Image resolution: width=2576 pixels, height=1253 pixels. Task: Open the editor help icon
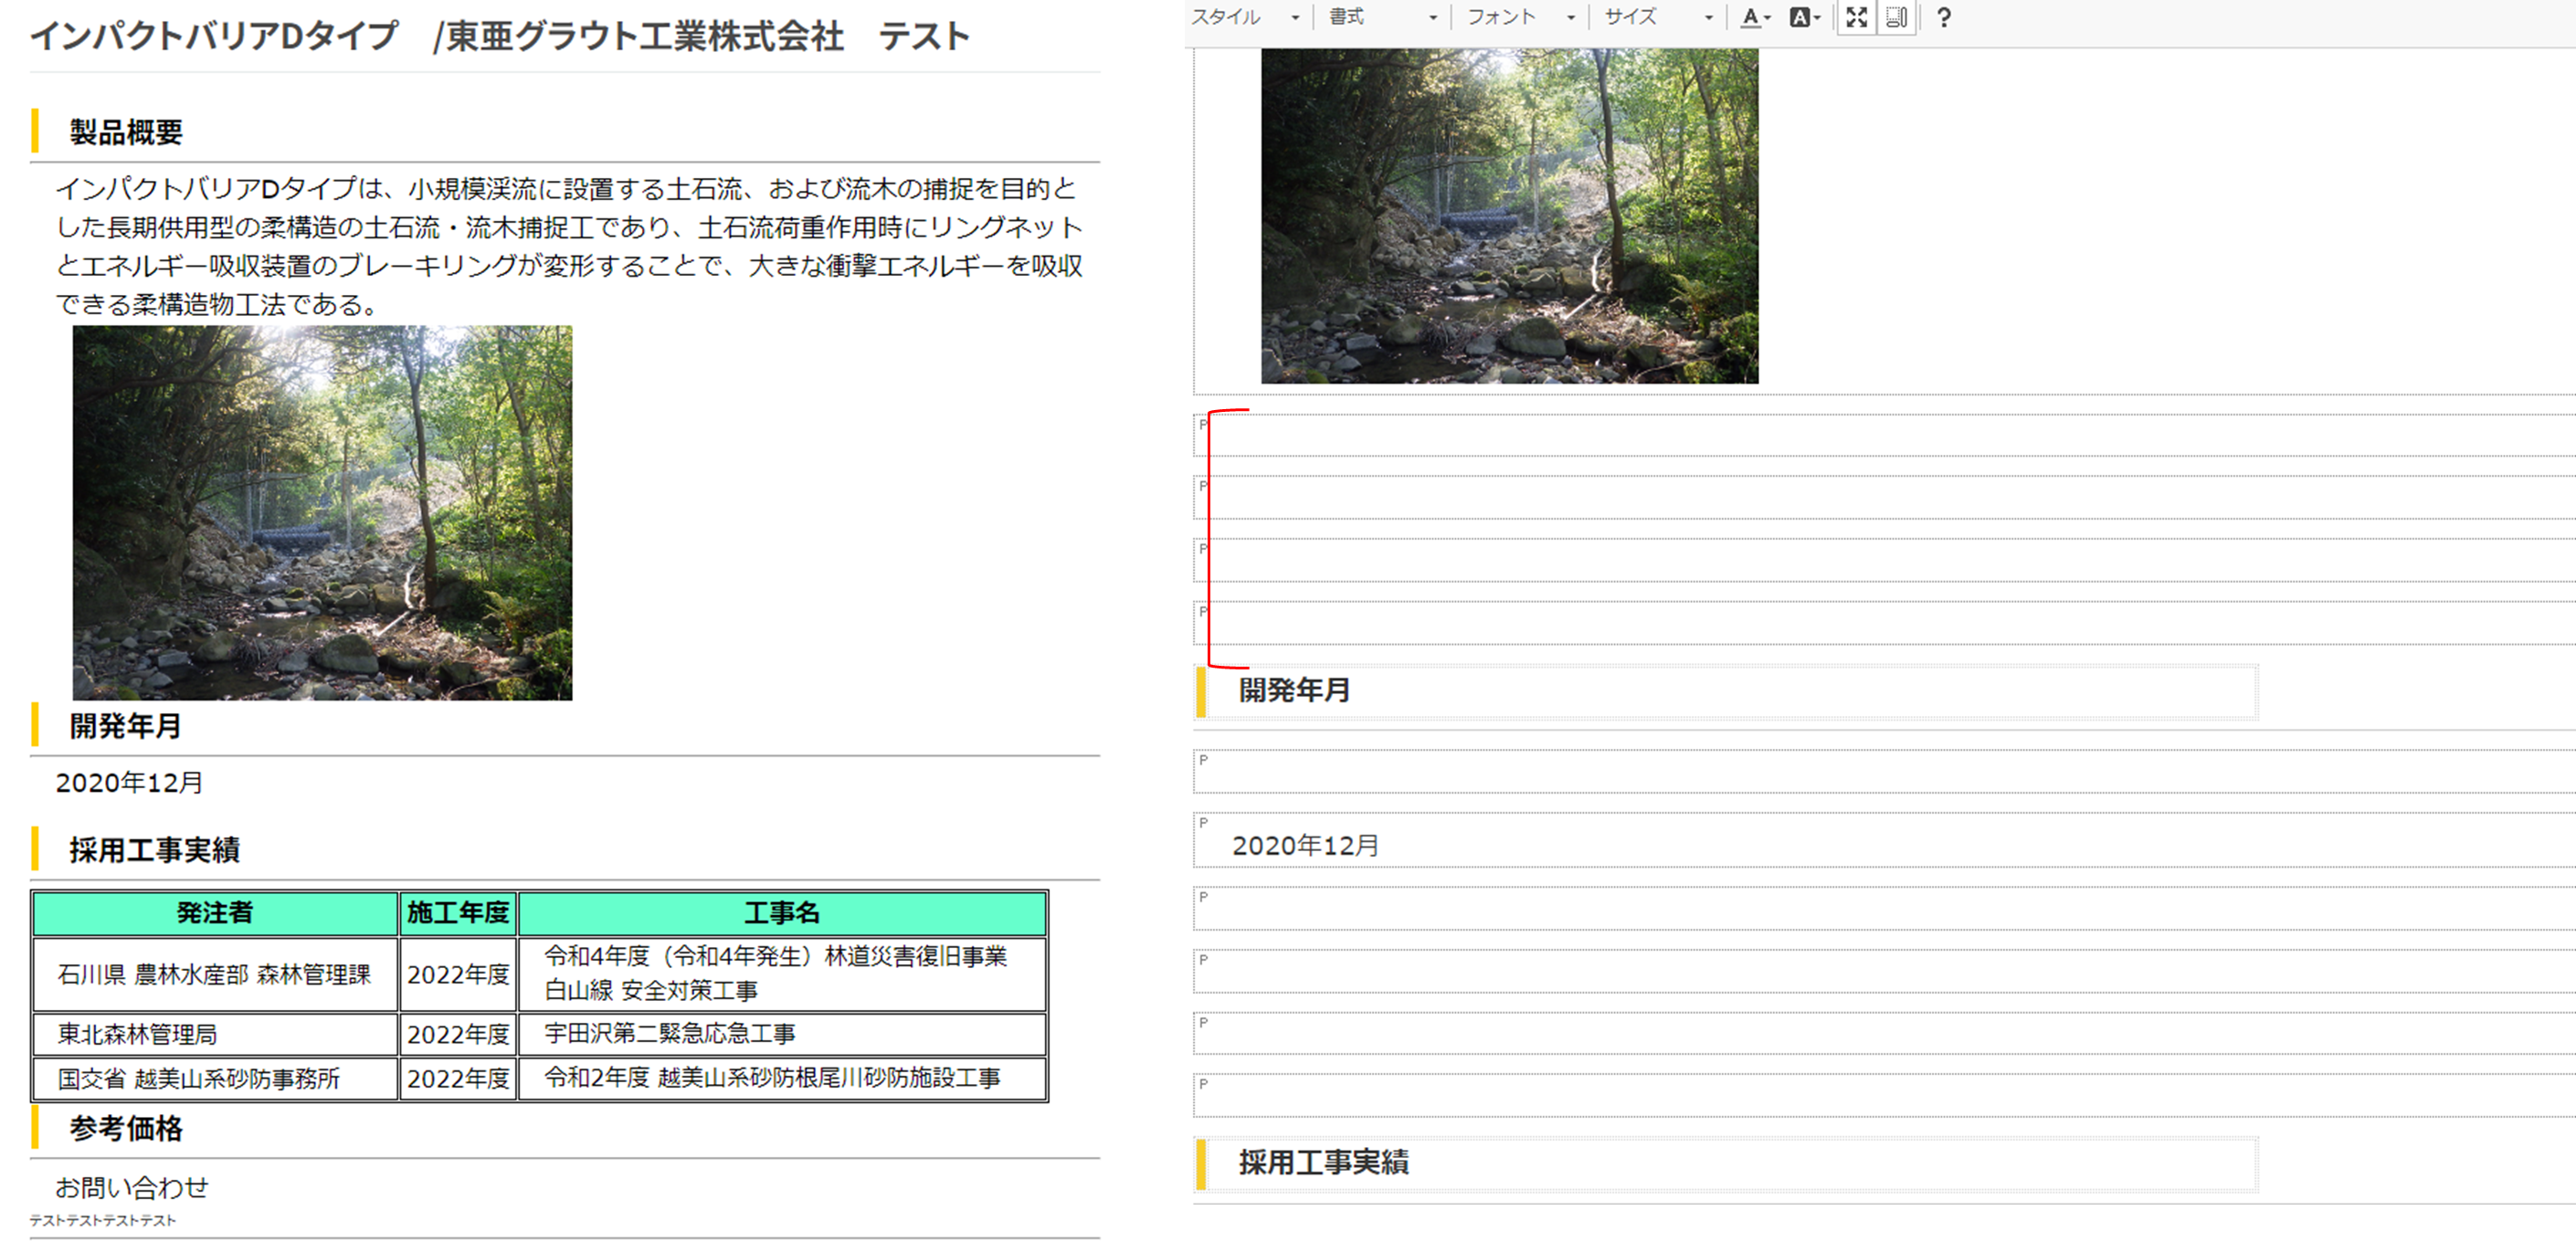click(1943, 17)
